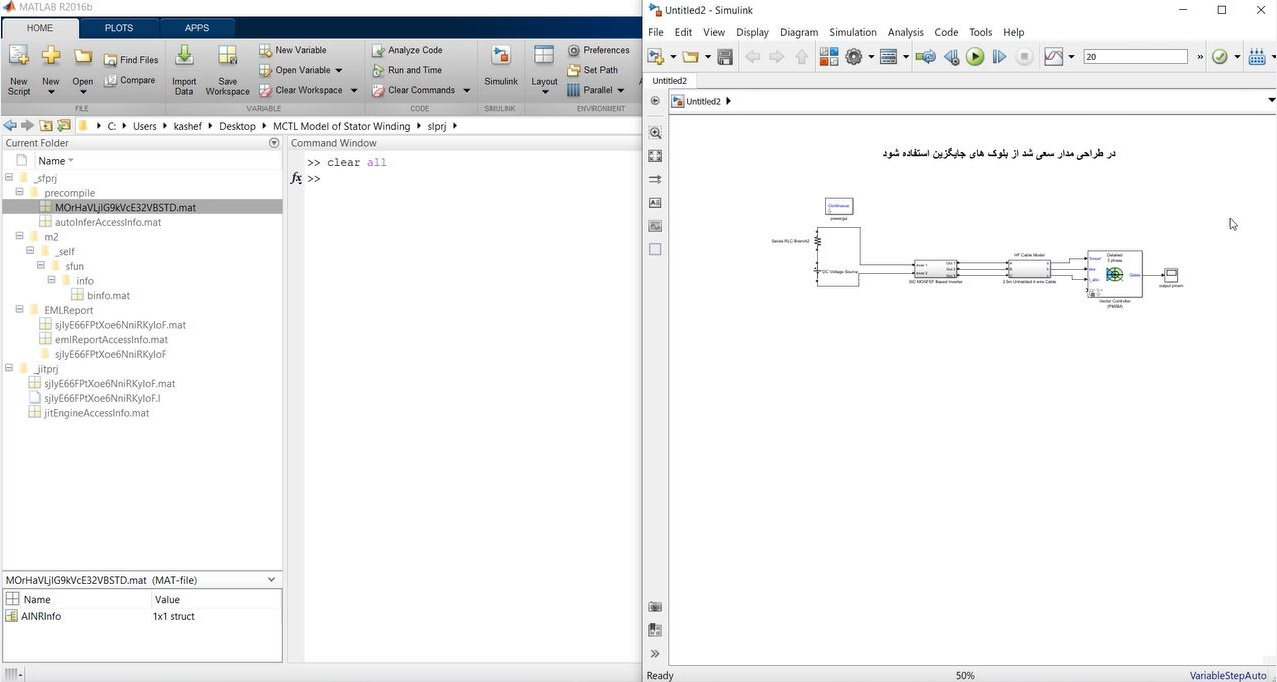Image resolution: width=1277 pixels, height=682 pixels.
Task: Click the Model Configuration Parameters gear icon
Action: tap(854, 57)
